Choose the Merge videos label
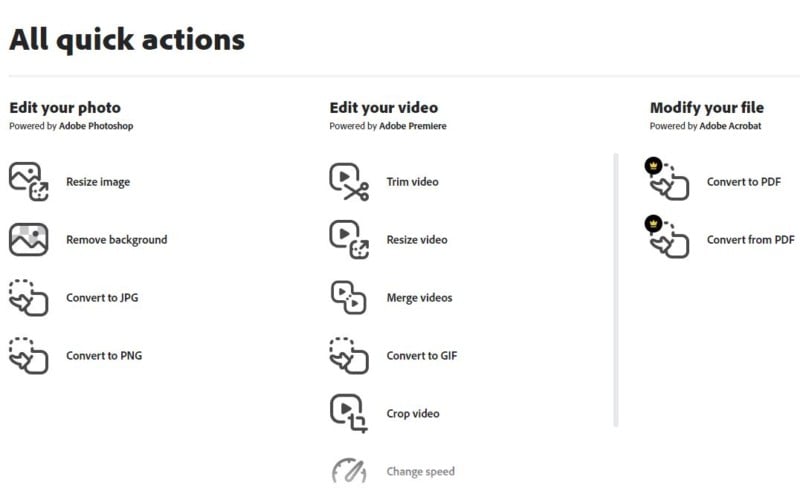 pyautogui.click(x=419, y=298)
